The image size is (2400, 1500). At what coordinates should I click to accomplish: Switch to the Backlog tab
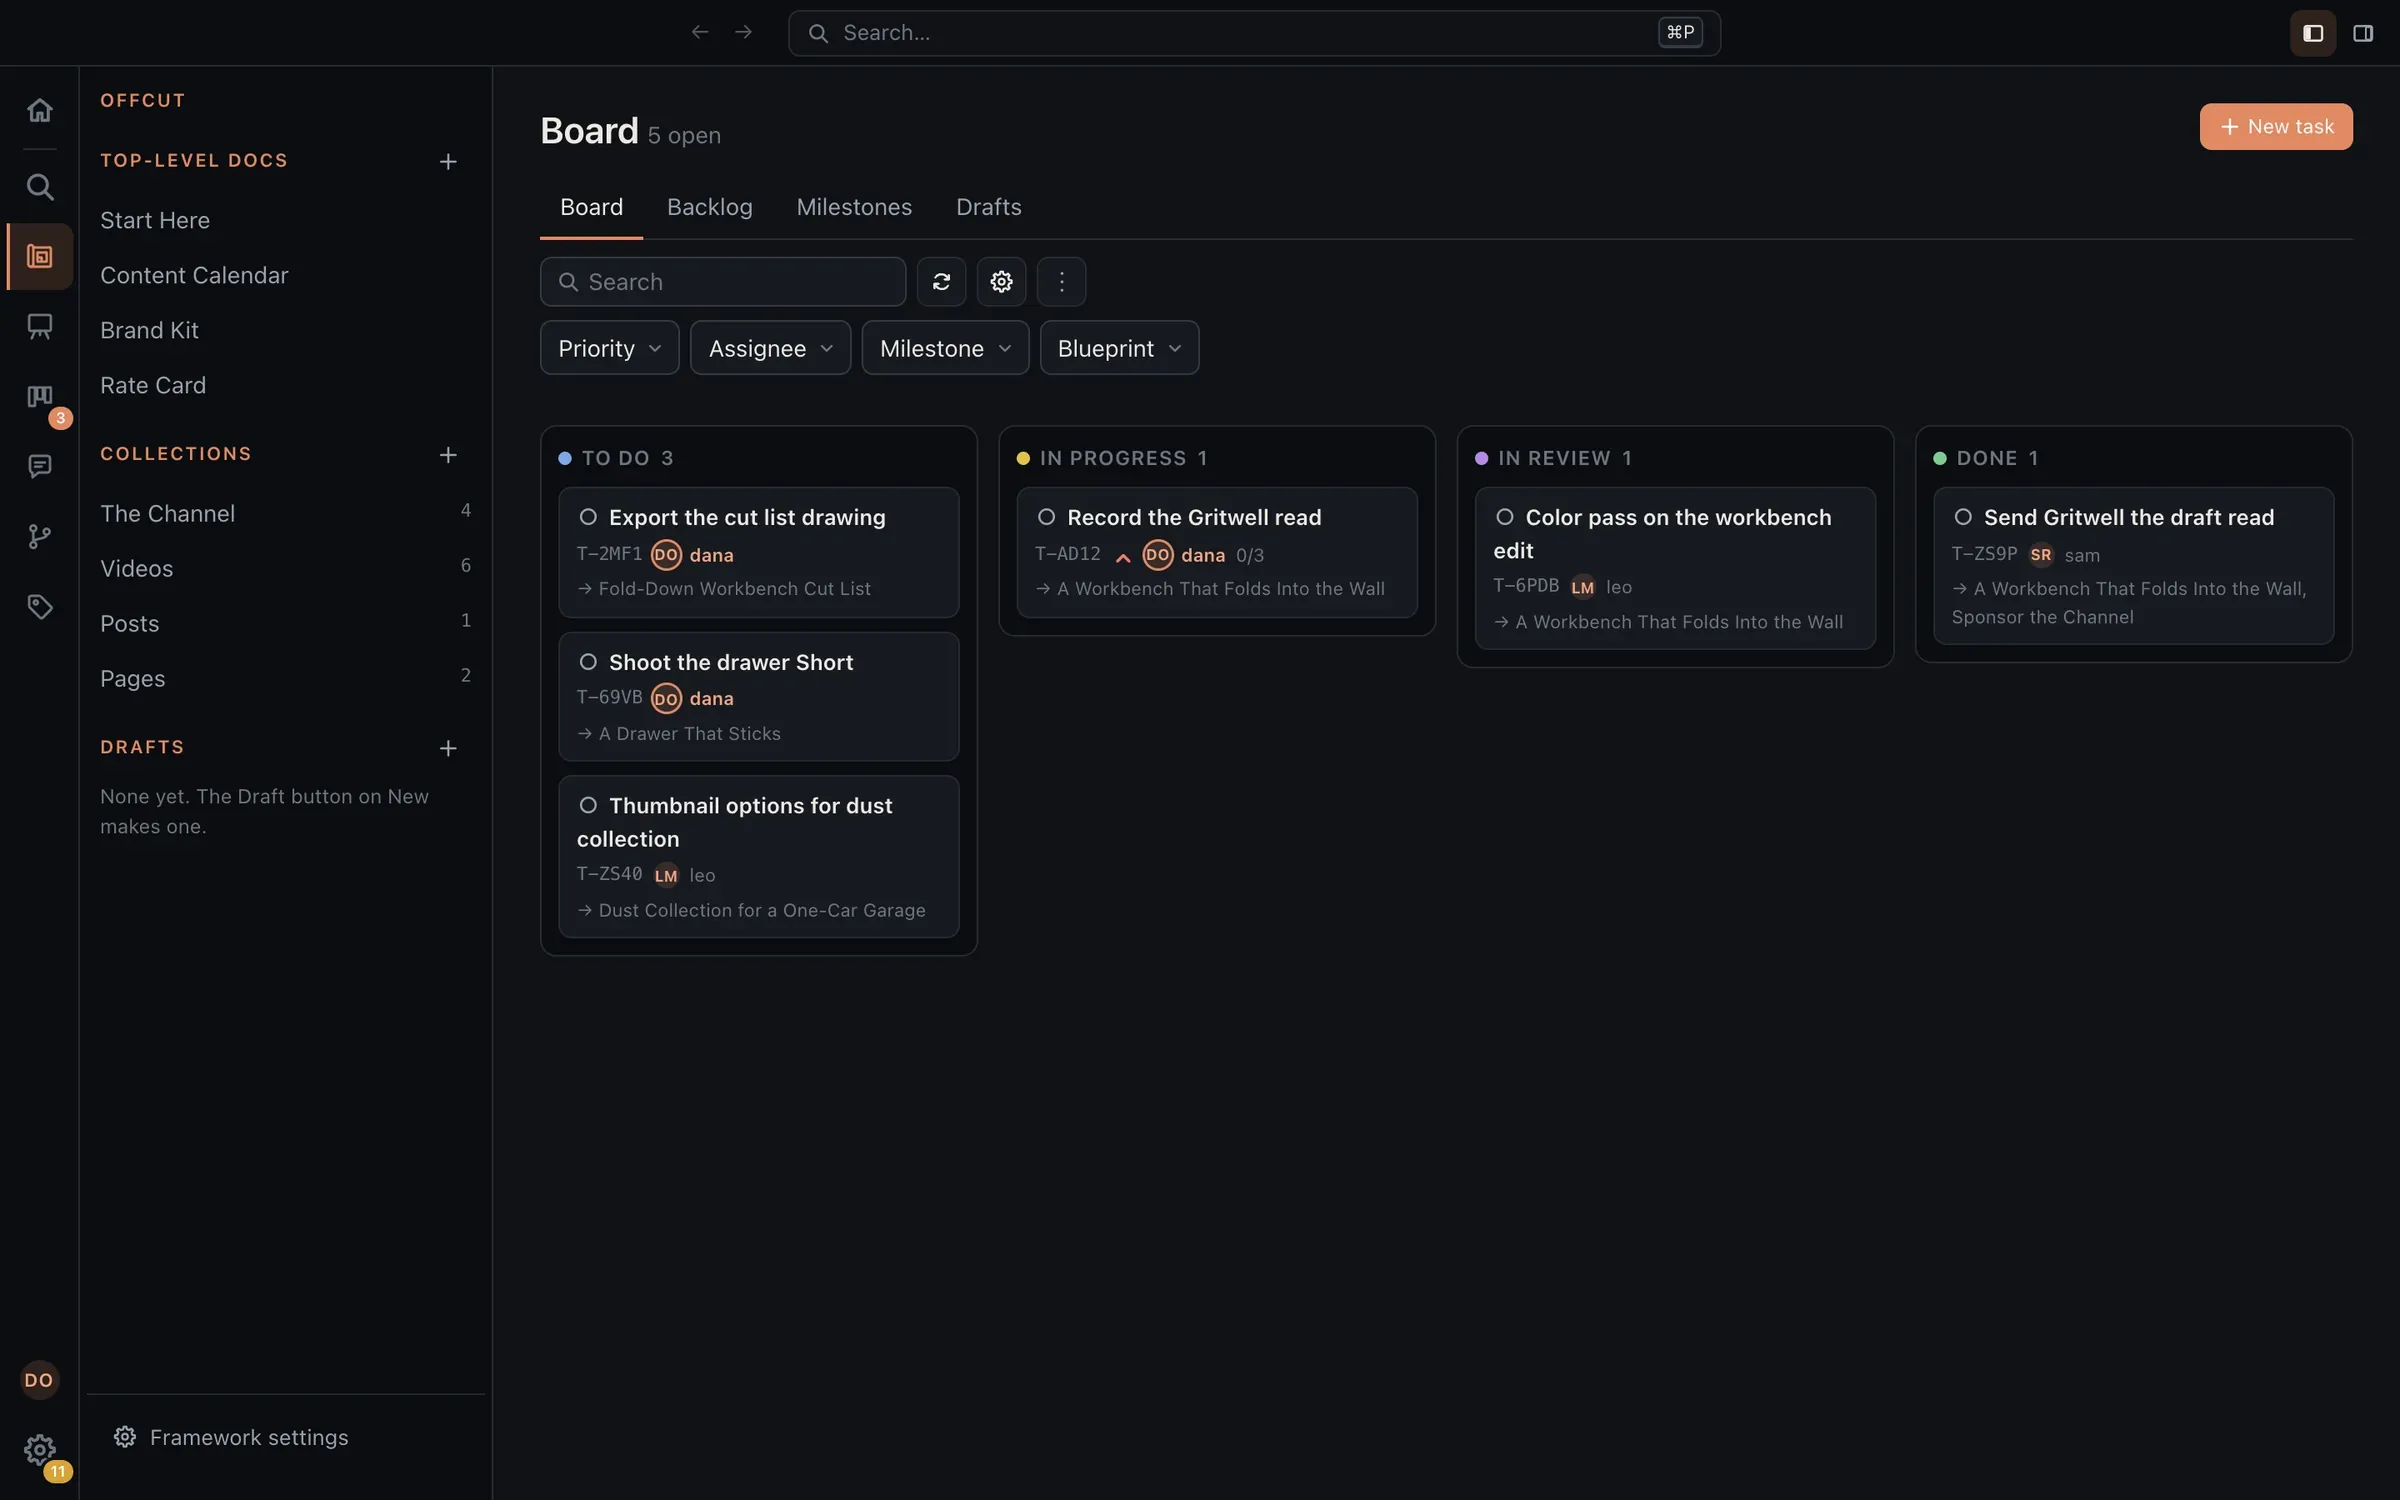(710, 207)
